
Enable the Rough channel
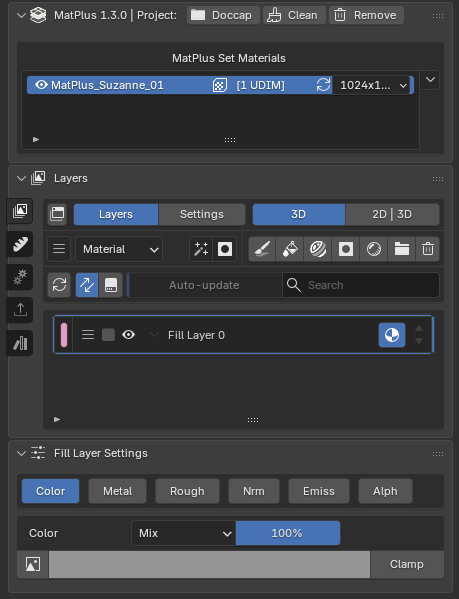click(x=187, y=491)
